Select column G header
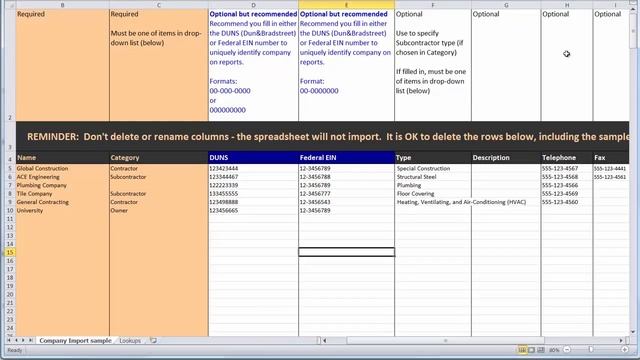Viewport: 640px width, 360px height. coord(506,5)
